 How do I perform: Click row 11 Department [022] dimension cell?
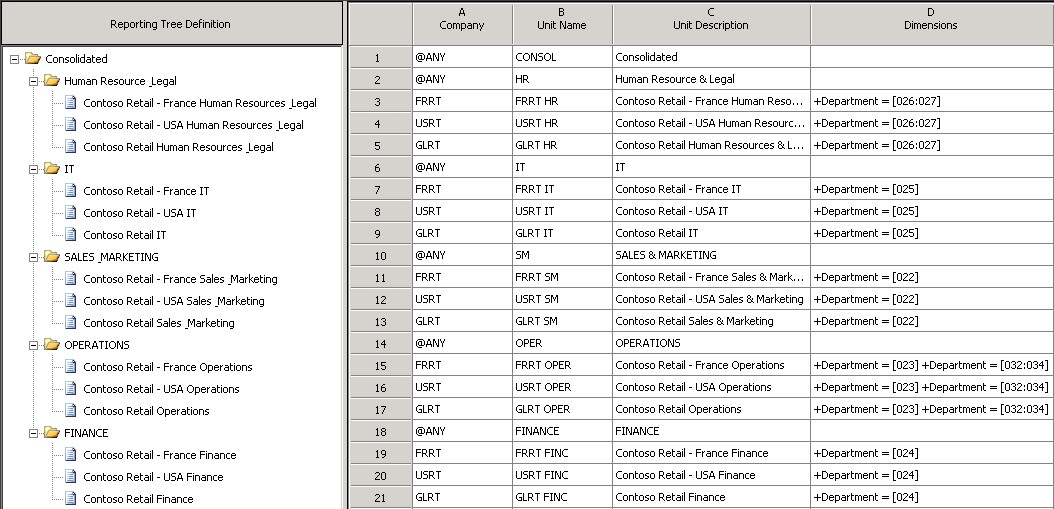(932, 277)
